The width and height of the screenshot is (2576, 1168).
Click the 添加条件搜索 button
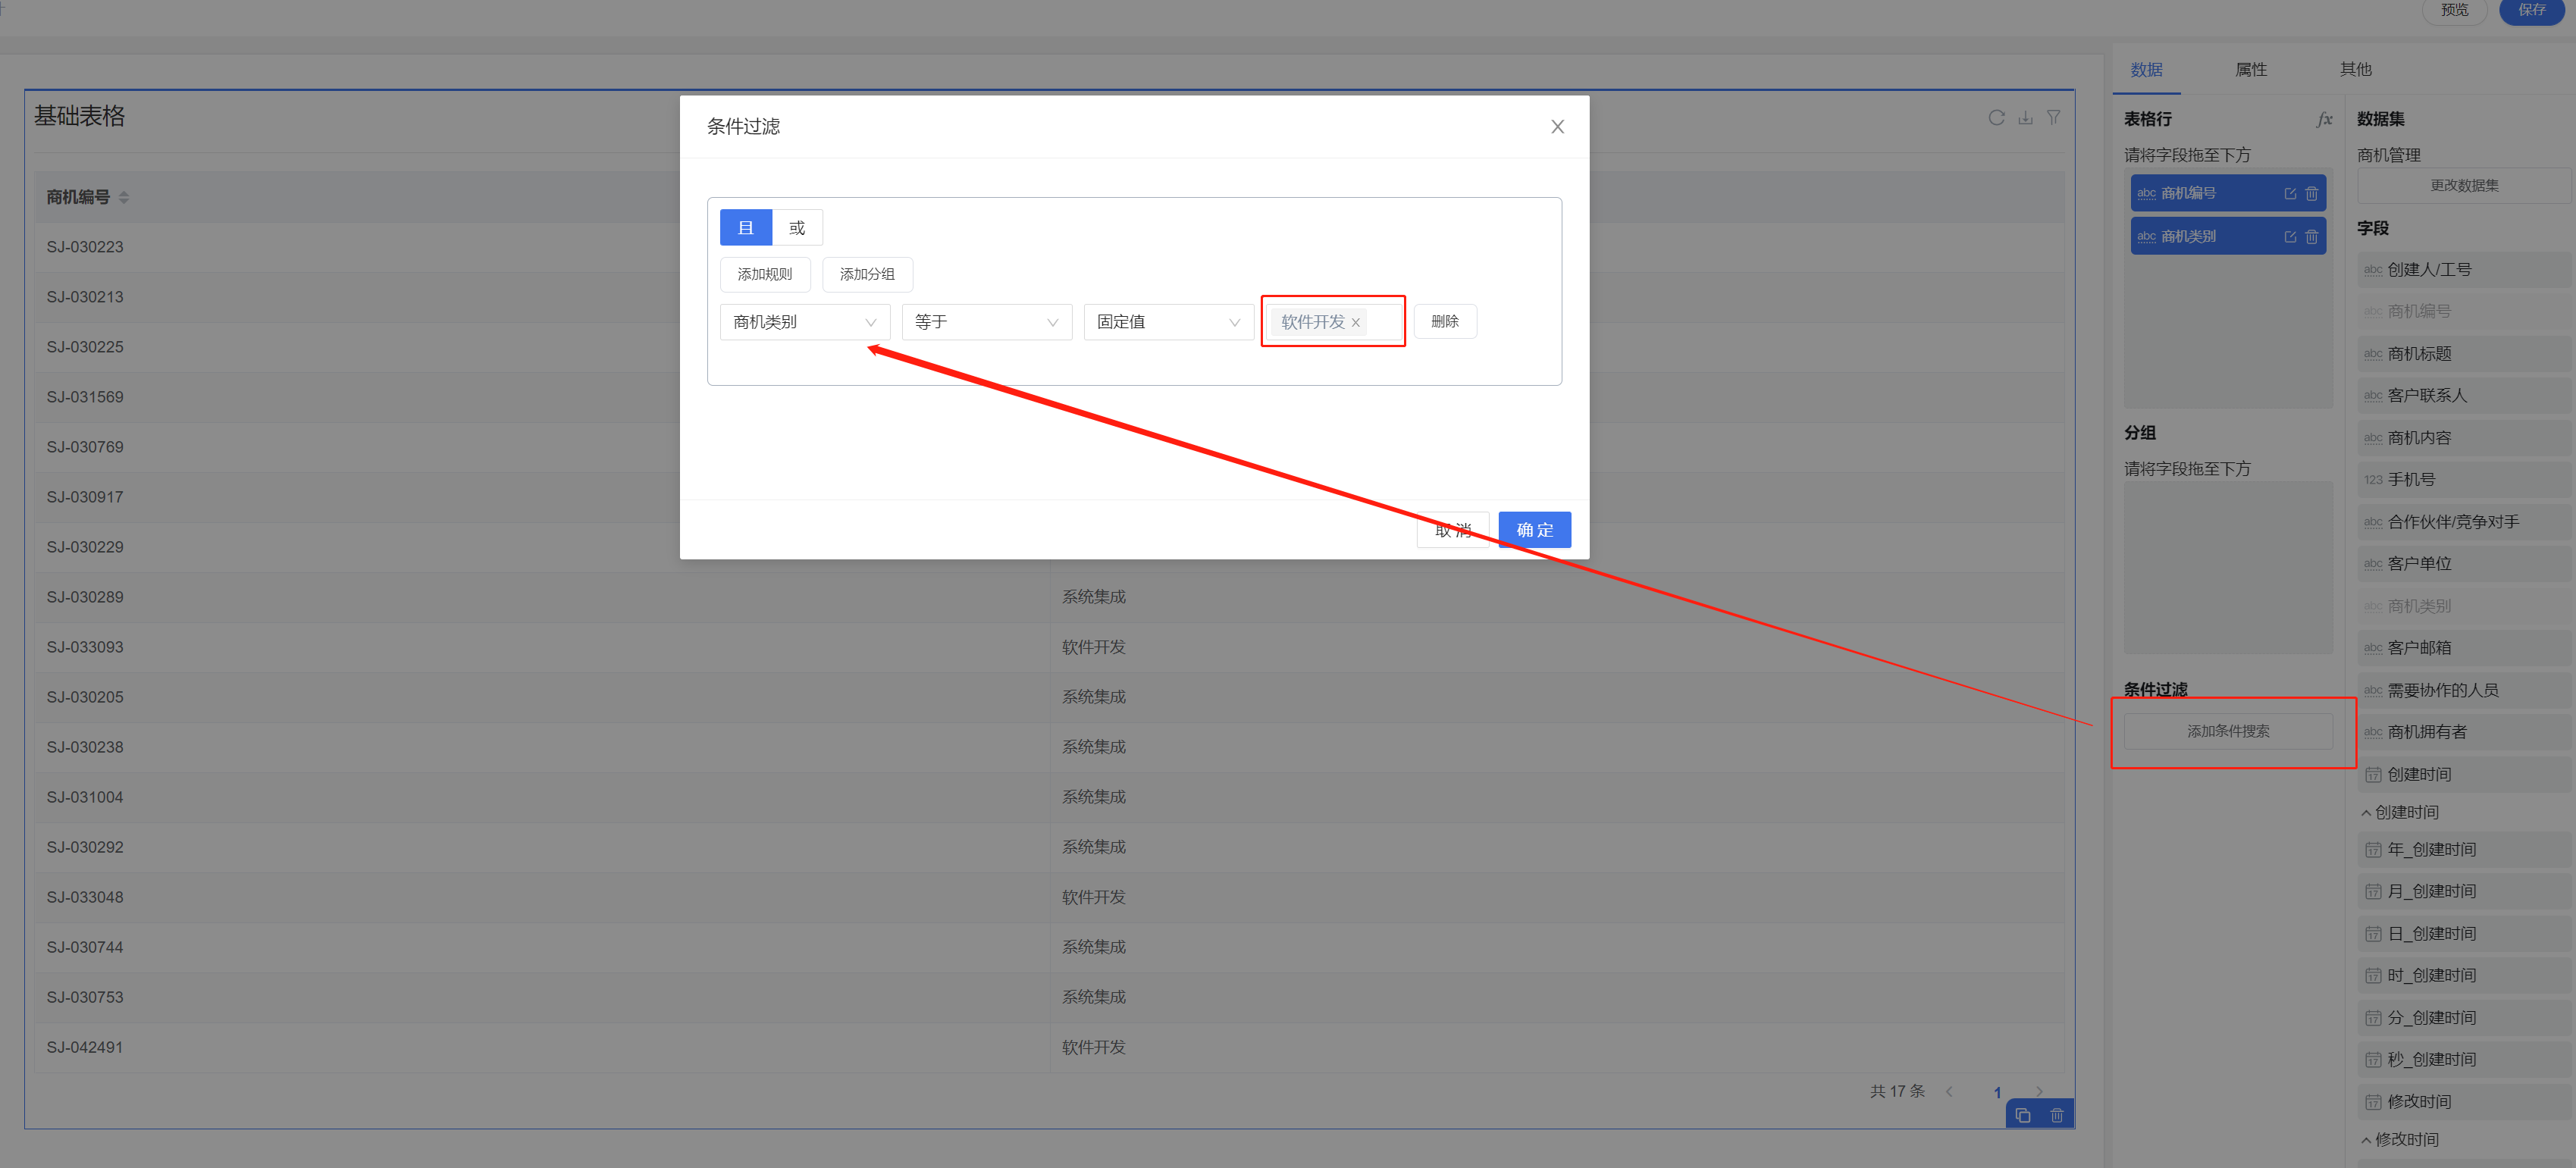coord(2228,731)
